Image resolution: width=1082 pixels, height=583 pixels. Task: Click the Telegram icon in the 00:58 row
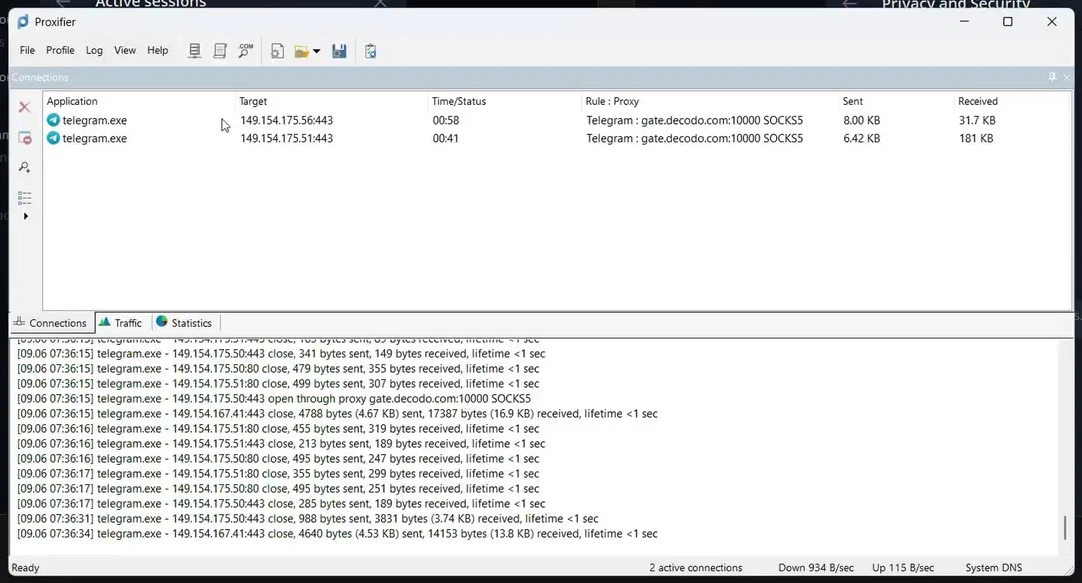coord(53,120)
